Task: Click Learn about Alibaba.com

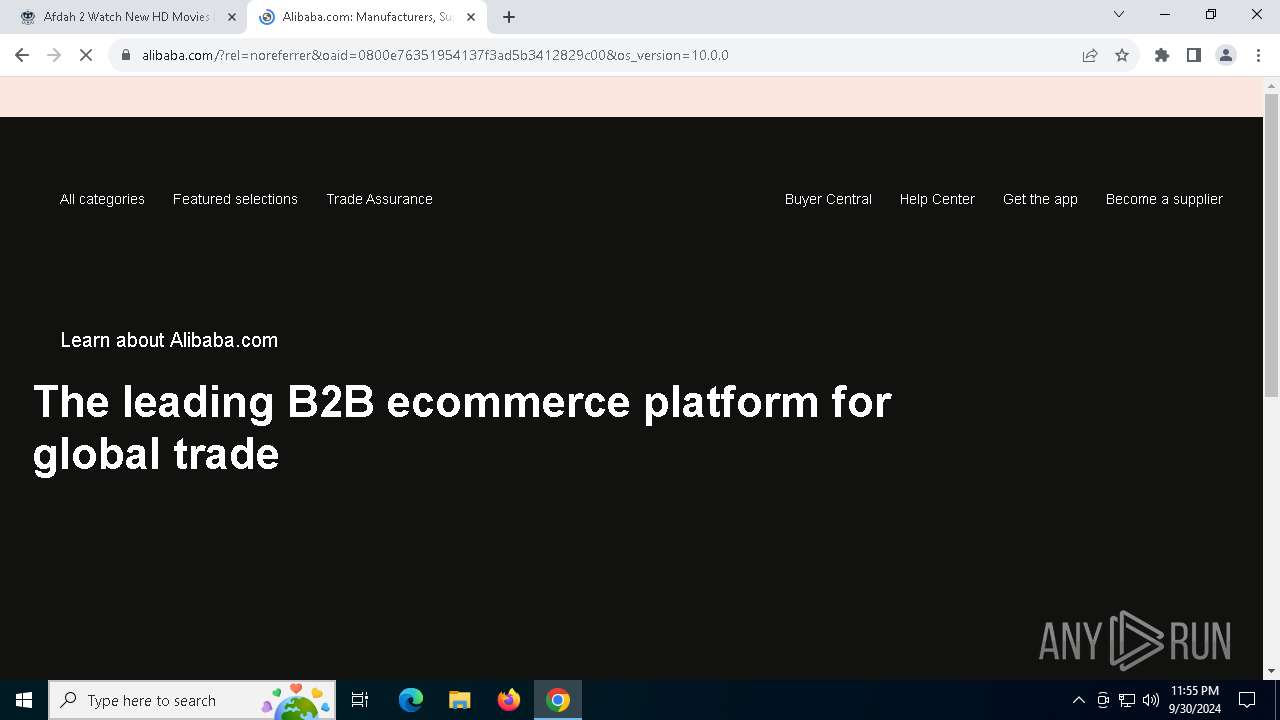Action: [169, 340]
